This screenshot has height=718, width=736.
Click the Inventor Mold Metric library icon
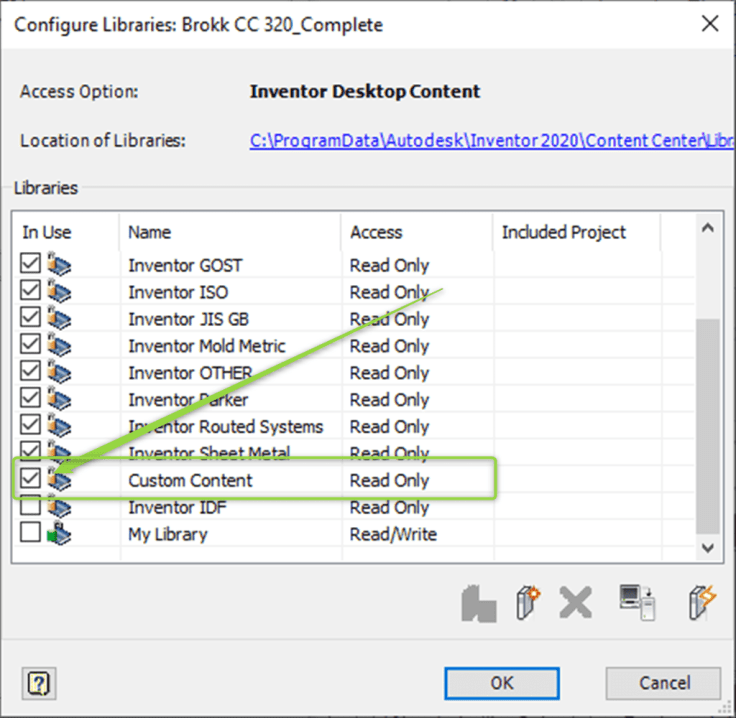[x=59, y=345]
